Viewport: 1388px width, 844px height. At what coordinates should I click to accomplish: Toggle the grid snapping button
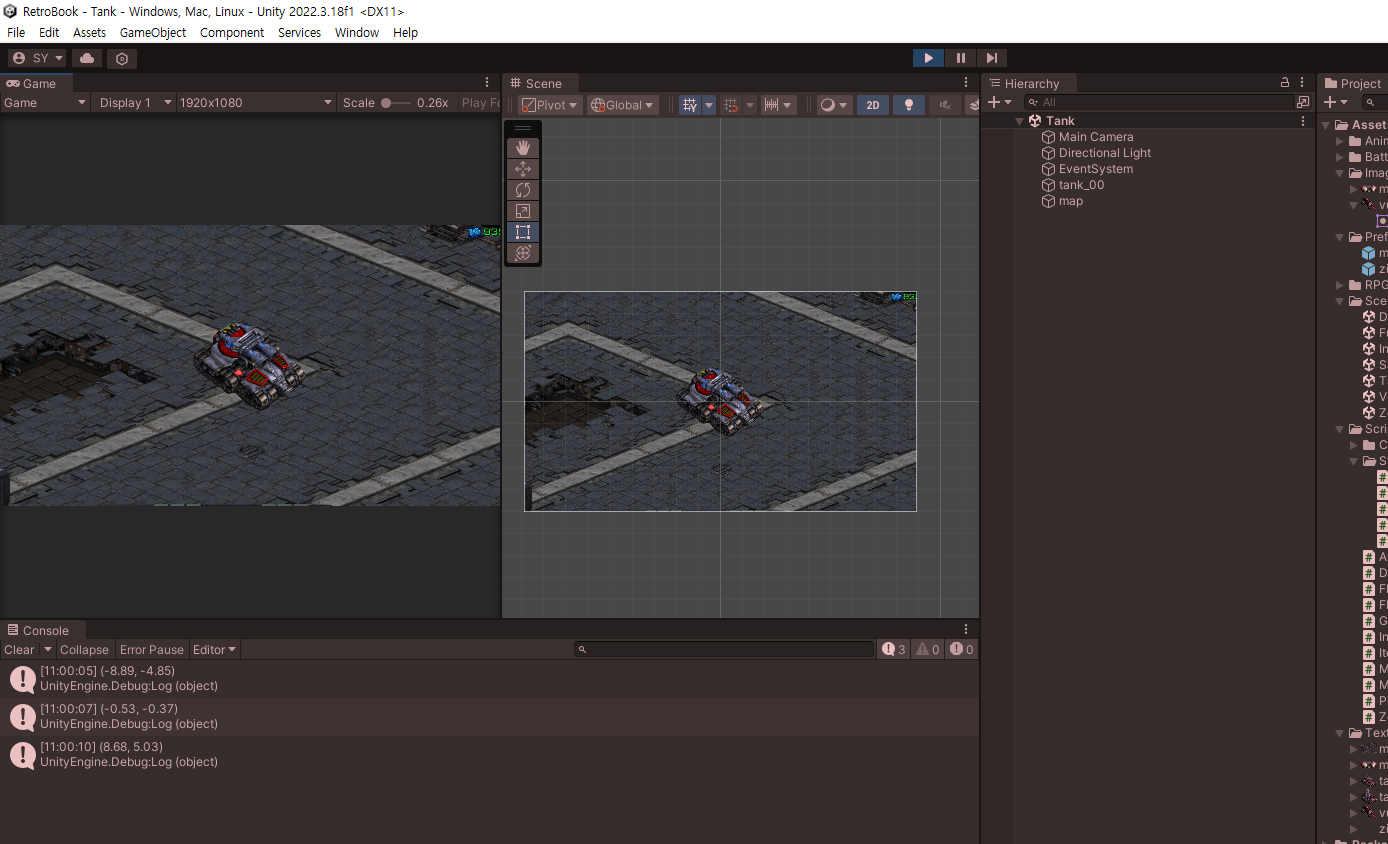[x=731, y=105]
